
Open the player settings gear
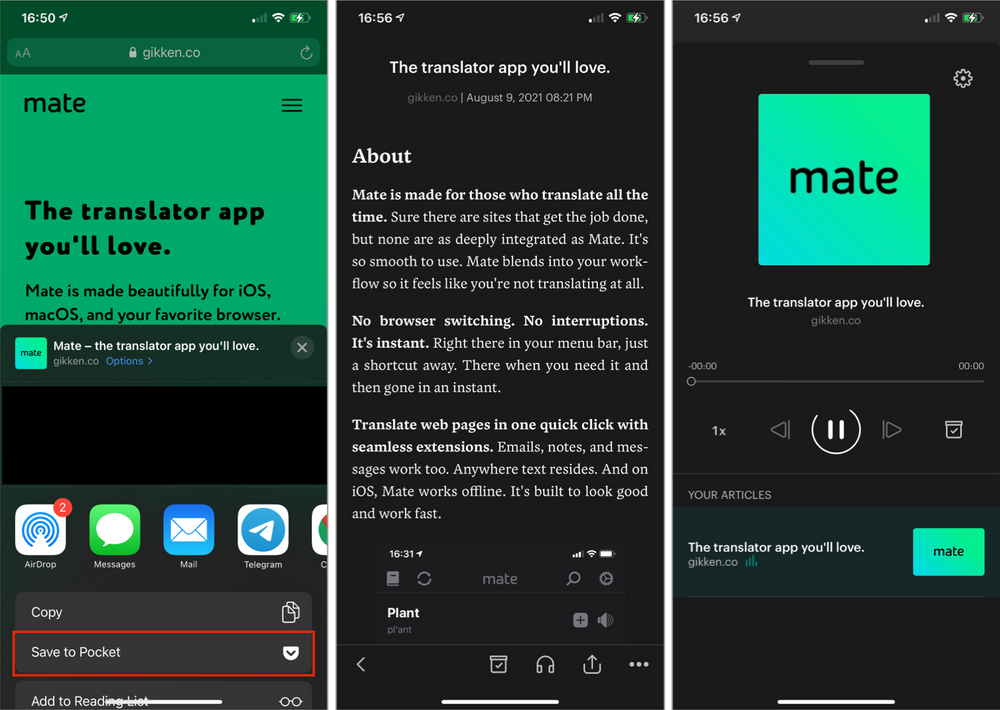tap(962, 78)
